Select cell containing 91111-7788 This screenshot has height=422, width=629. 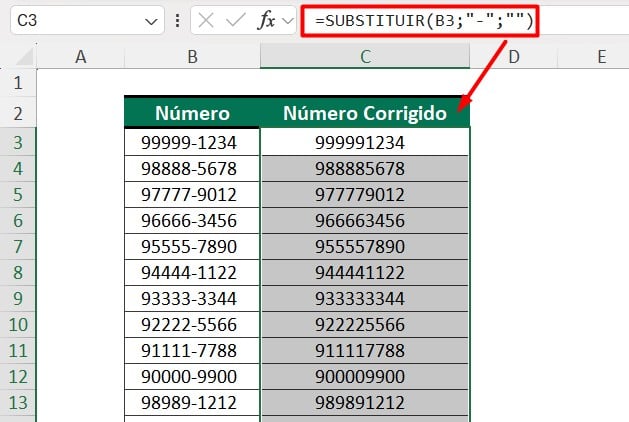pos(193,351)
